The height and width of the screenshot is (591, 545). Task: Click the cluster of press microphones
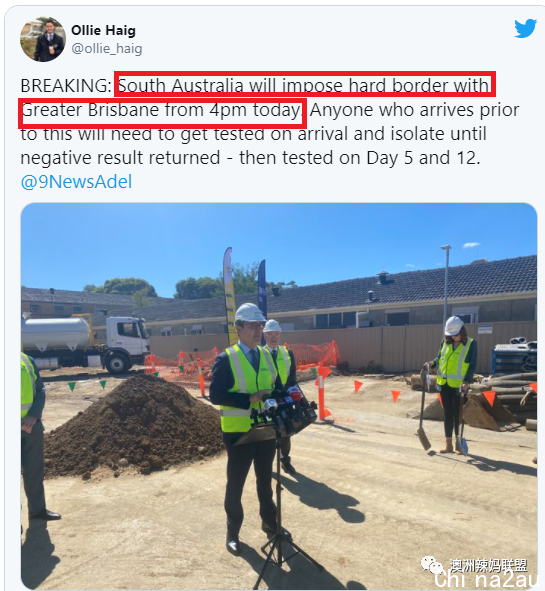pos(286,411)
